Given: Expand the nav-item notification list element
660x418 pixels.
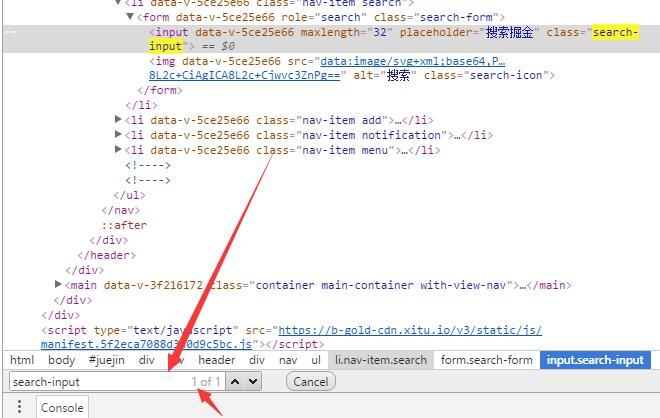Looking at the screenshot, I should pos(118,135).
